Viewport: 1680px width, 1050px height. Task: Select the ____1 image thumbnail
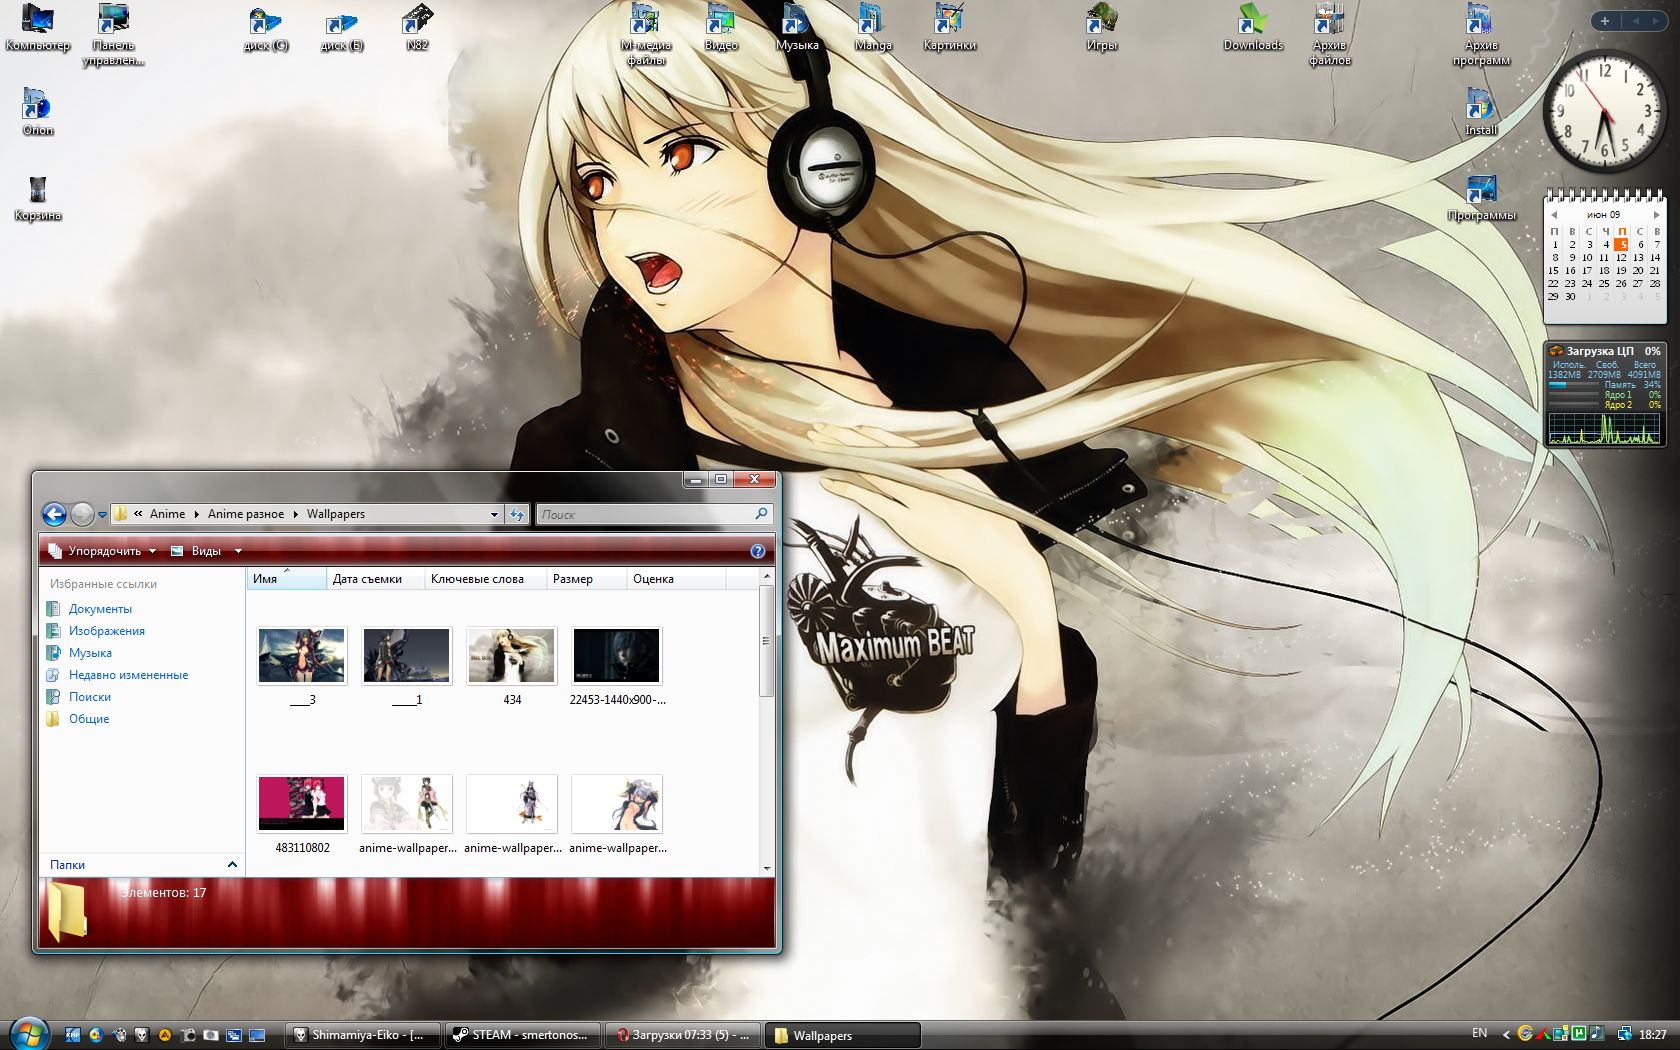coord(407,656)
